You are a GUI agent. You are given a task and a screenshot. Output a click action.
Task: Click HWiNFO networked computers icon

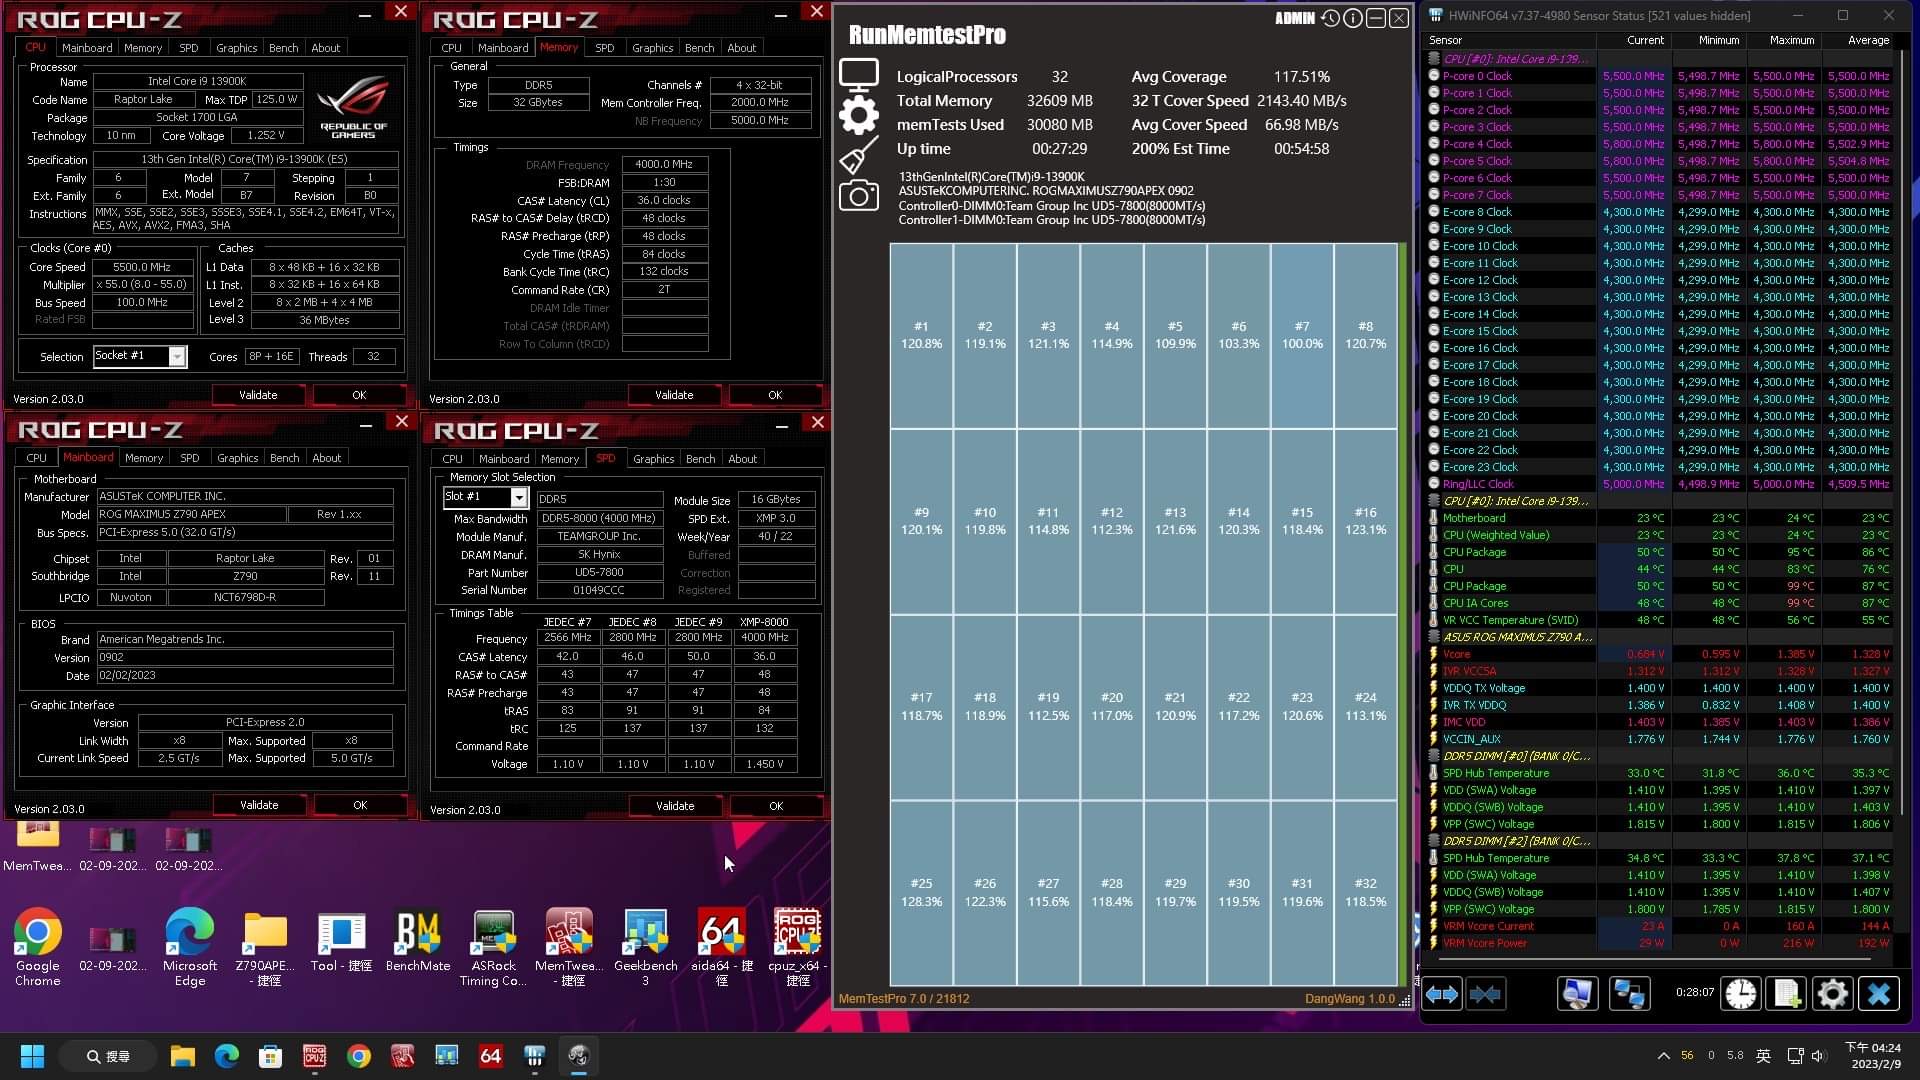1629,994
